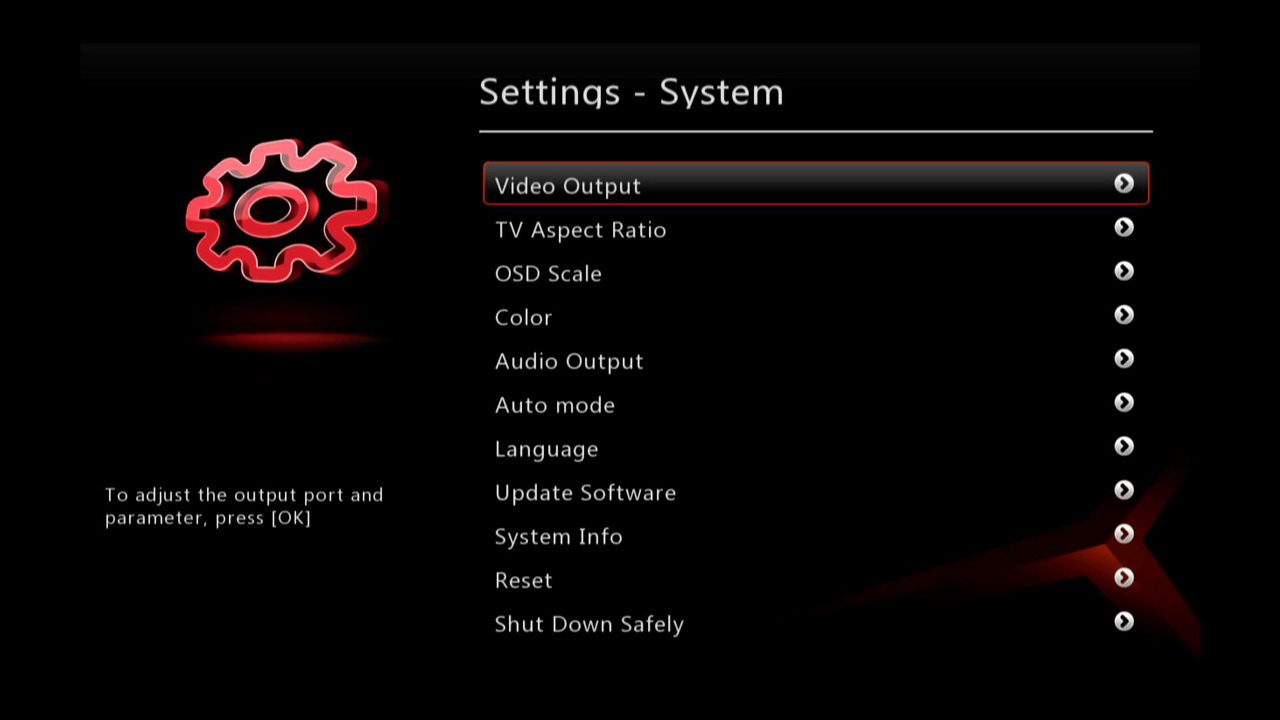The height and width of the screenshot is (720, 1280).
Task: Expand Reset option via its arrow
Action: [x=1124, y=578]
